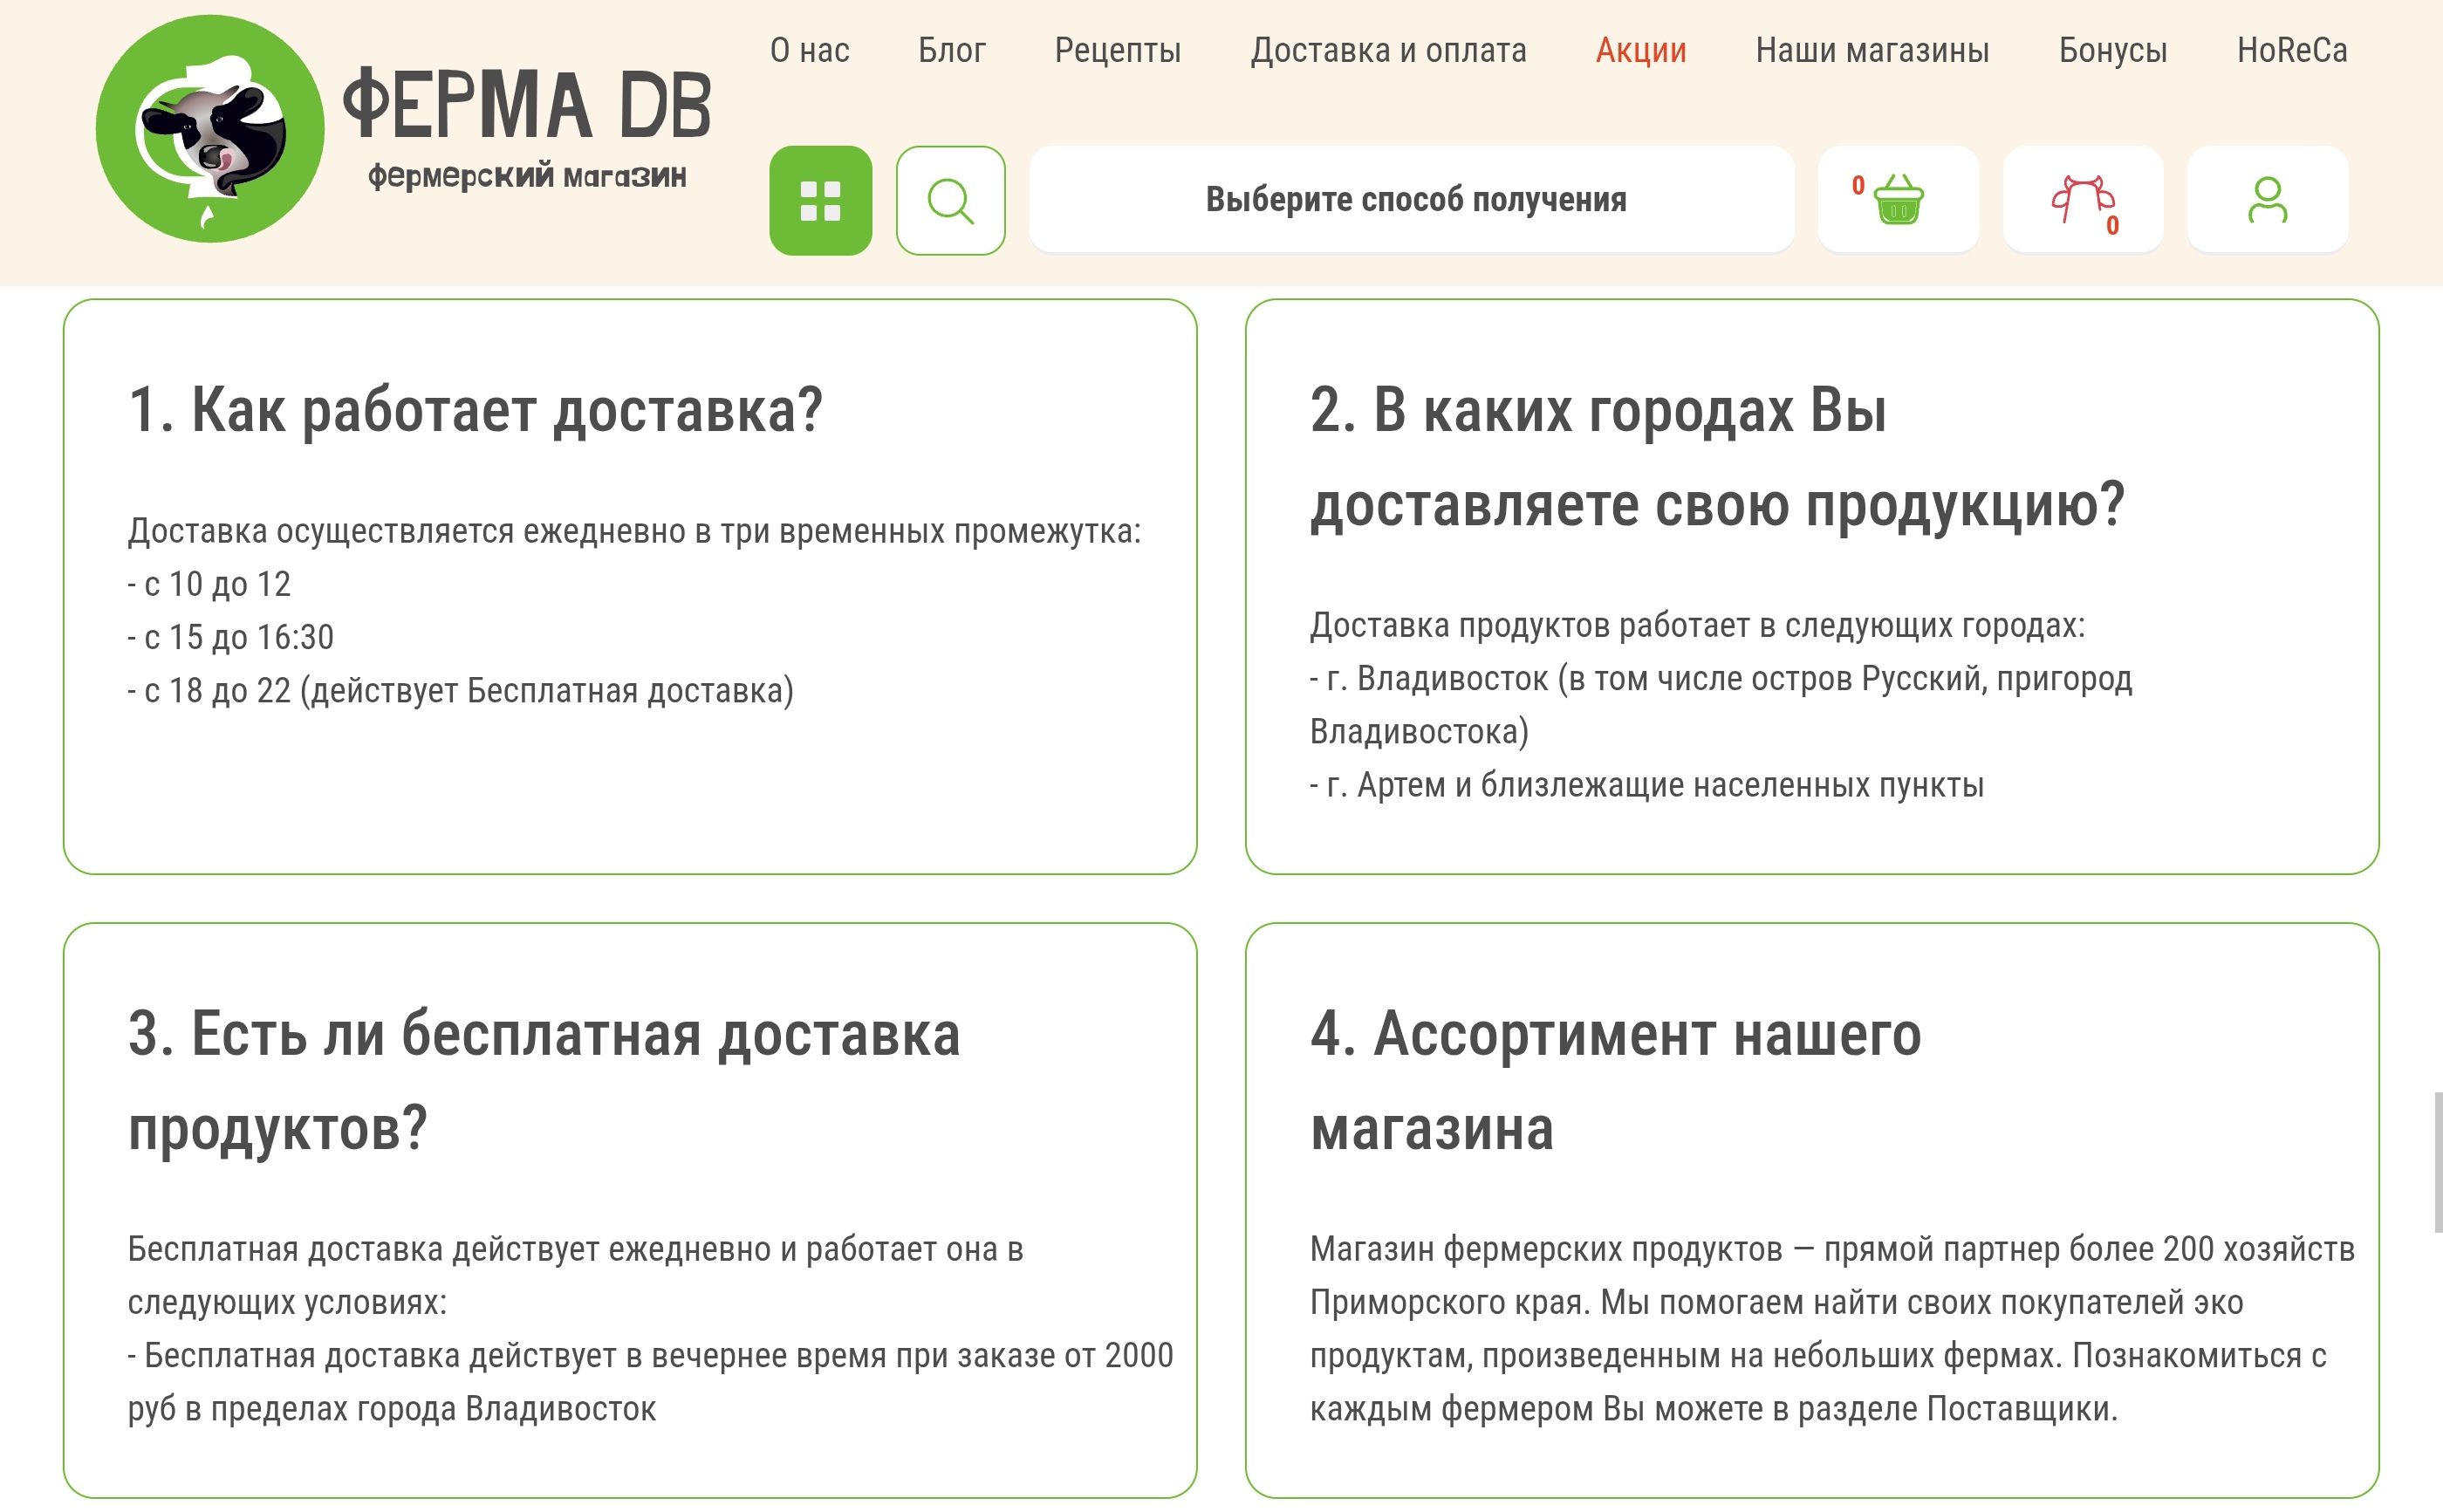The width and height of the screenshot is (2443, 1512).
Task: Click the фермерский магазин tagline
Action: coord(527,177)
